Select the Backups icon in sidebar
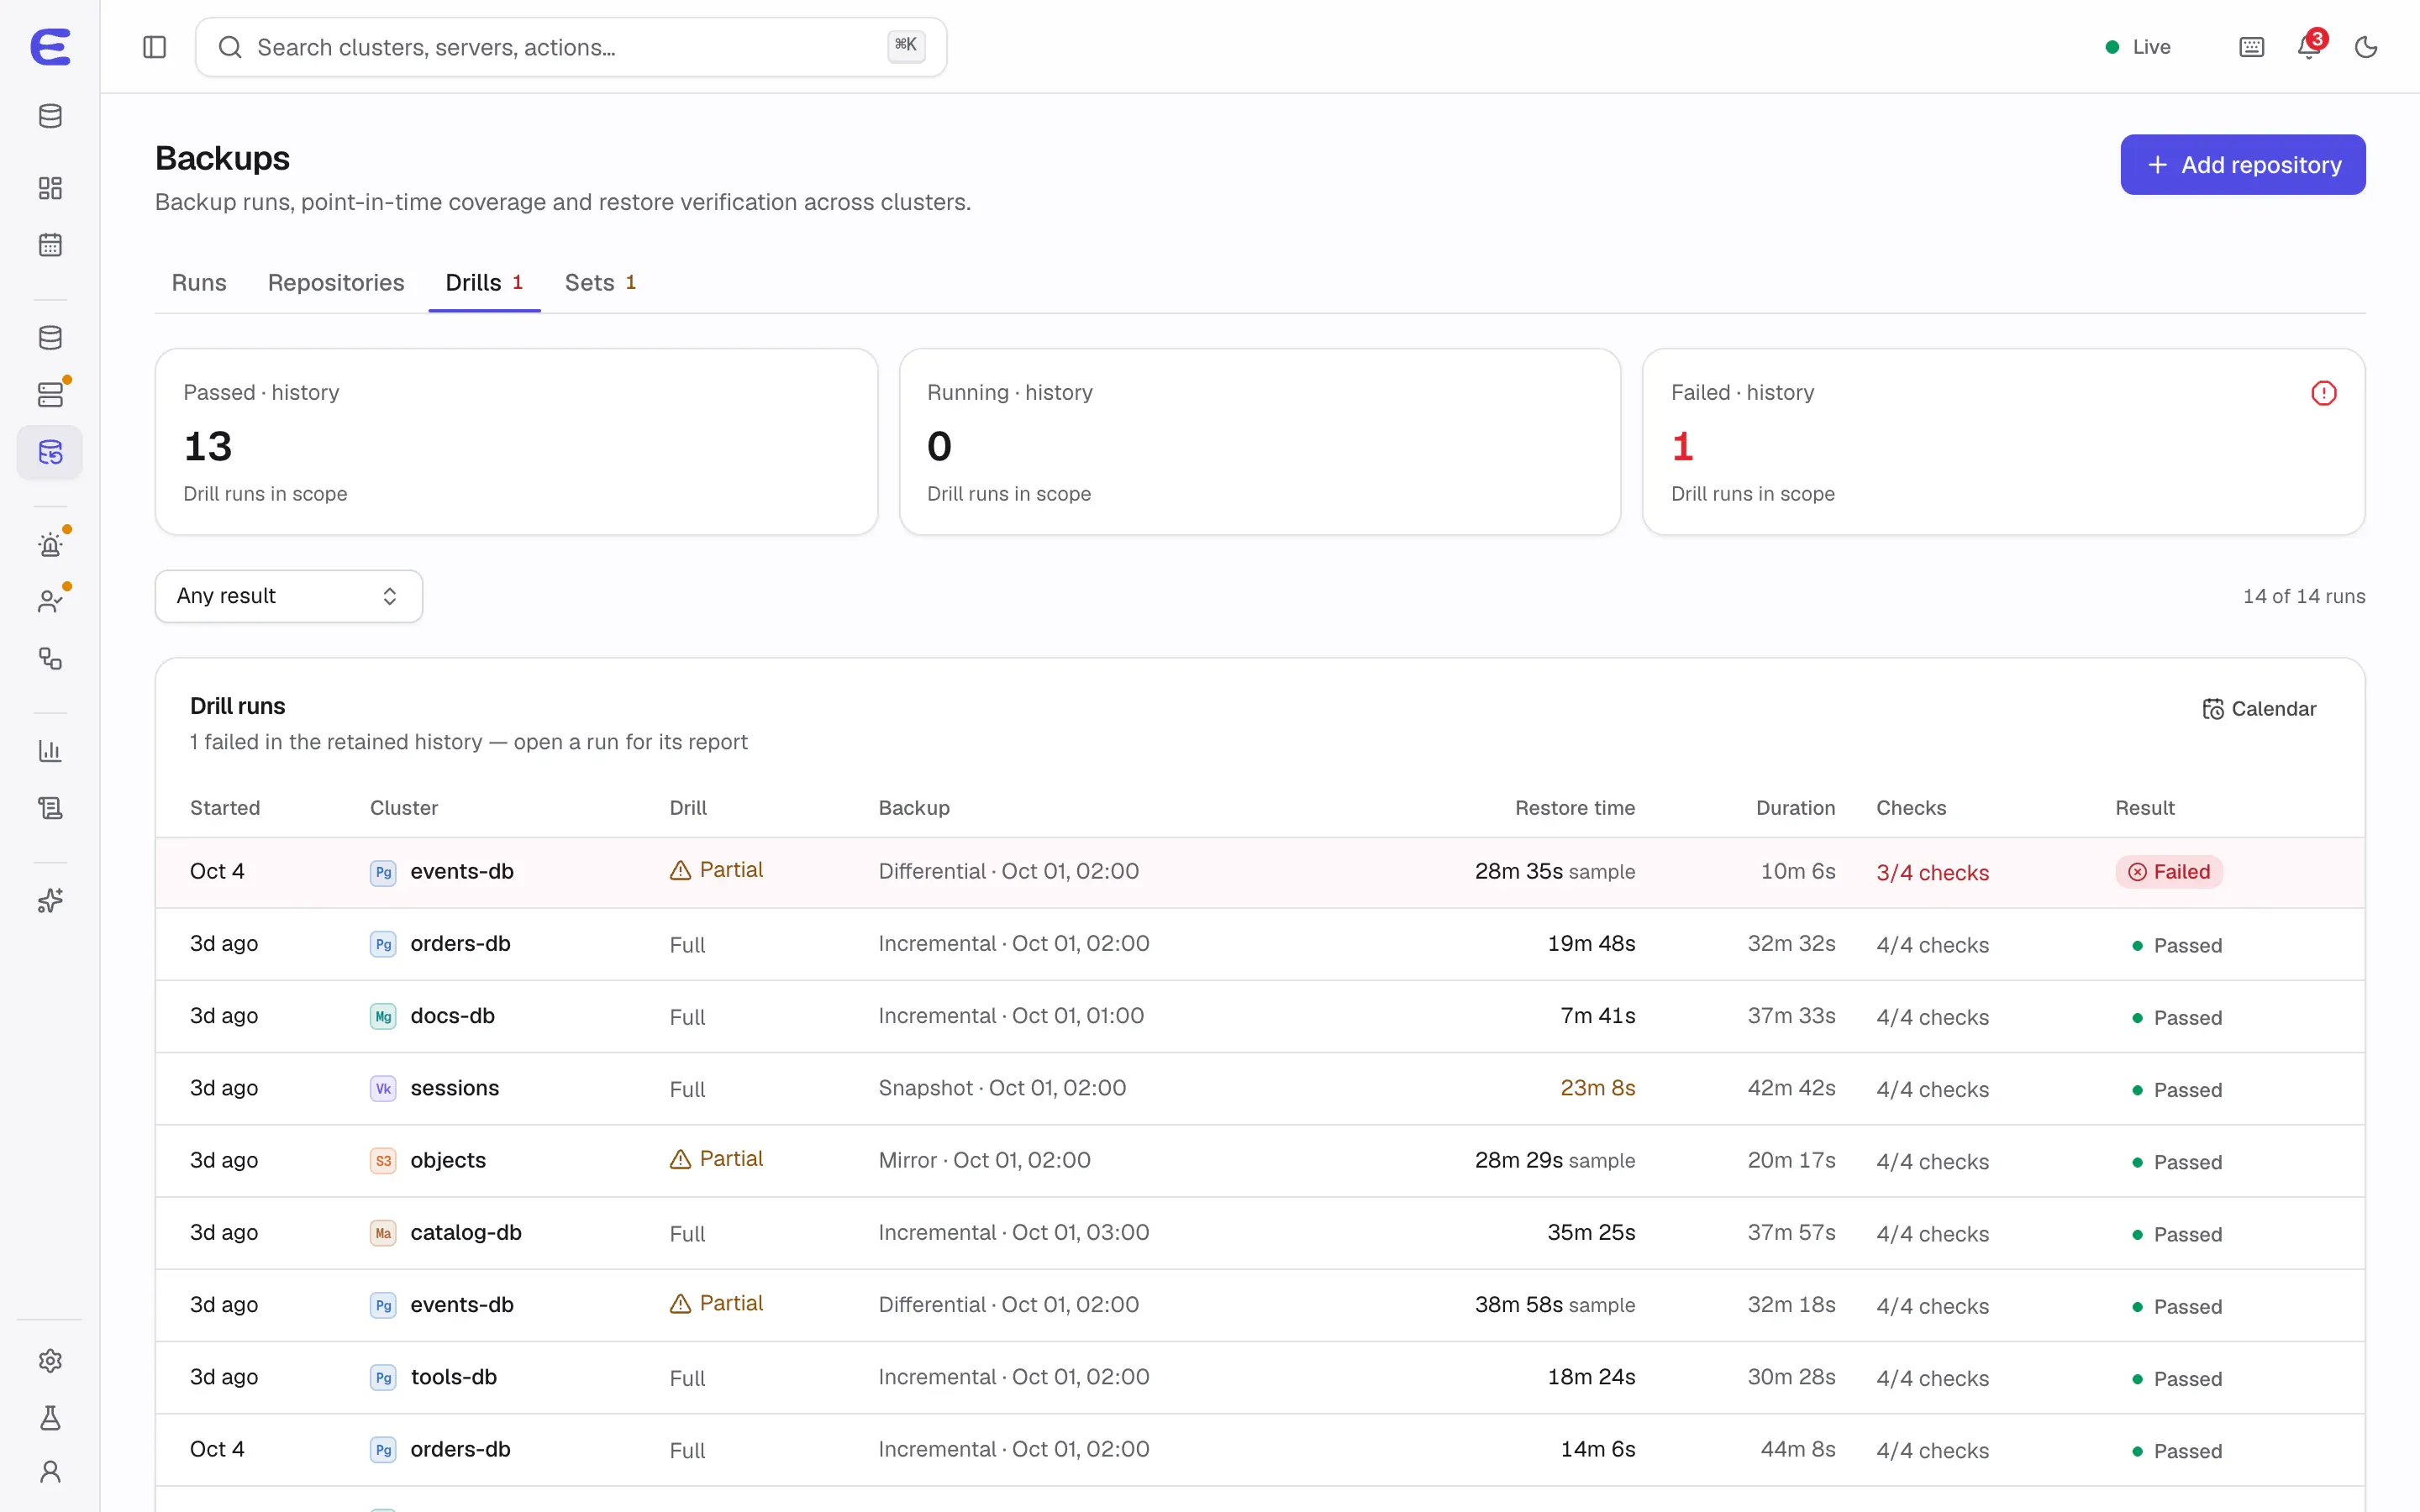This screenshot has width=2420, height=1512. click(x=50, y=452)
